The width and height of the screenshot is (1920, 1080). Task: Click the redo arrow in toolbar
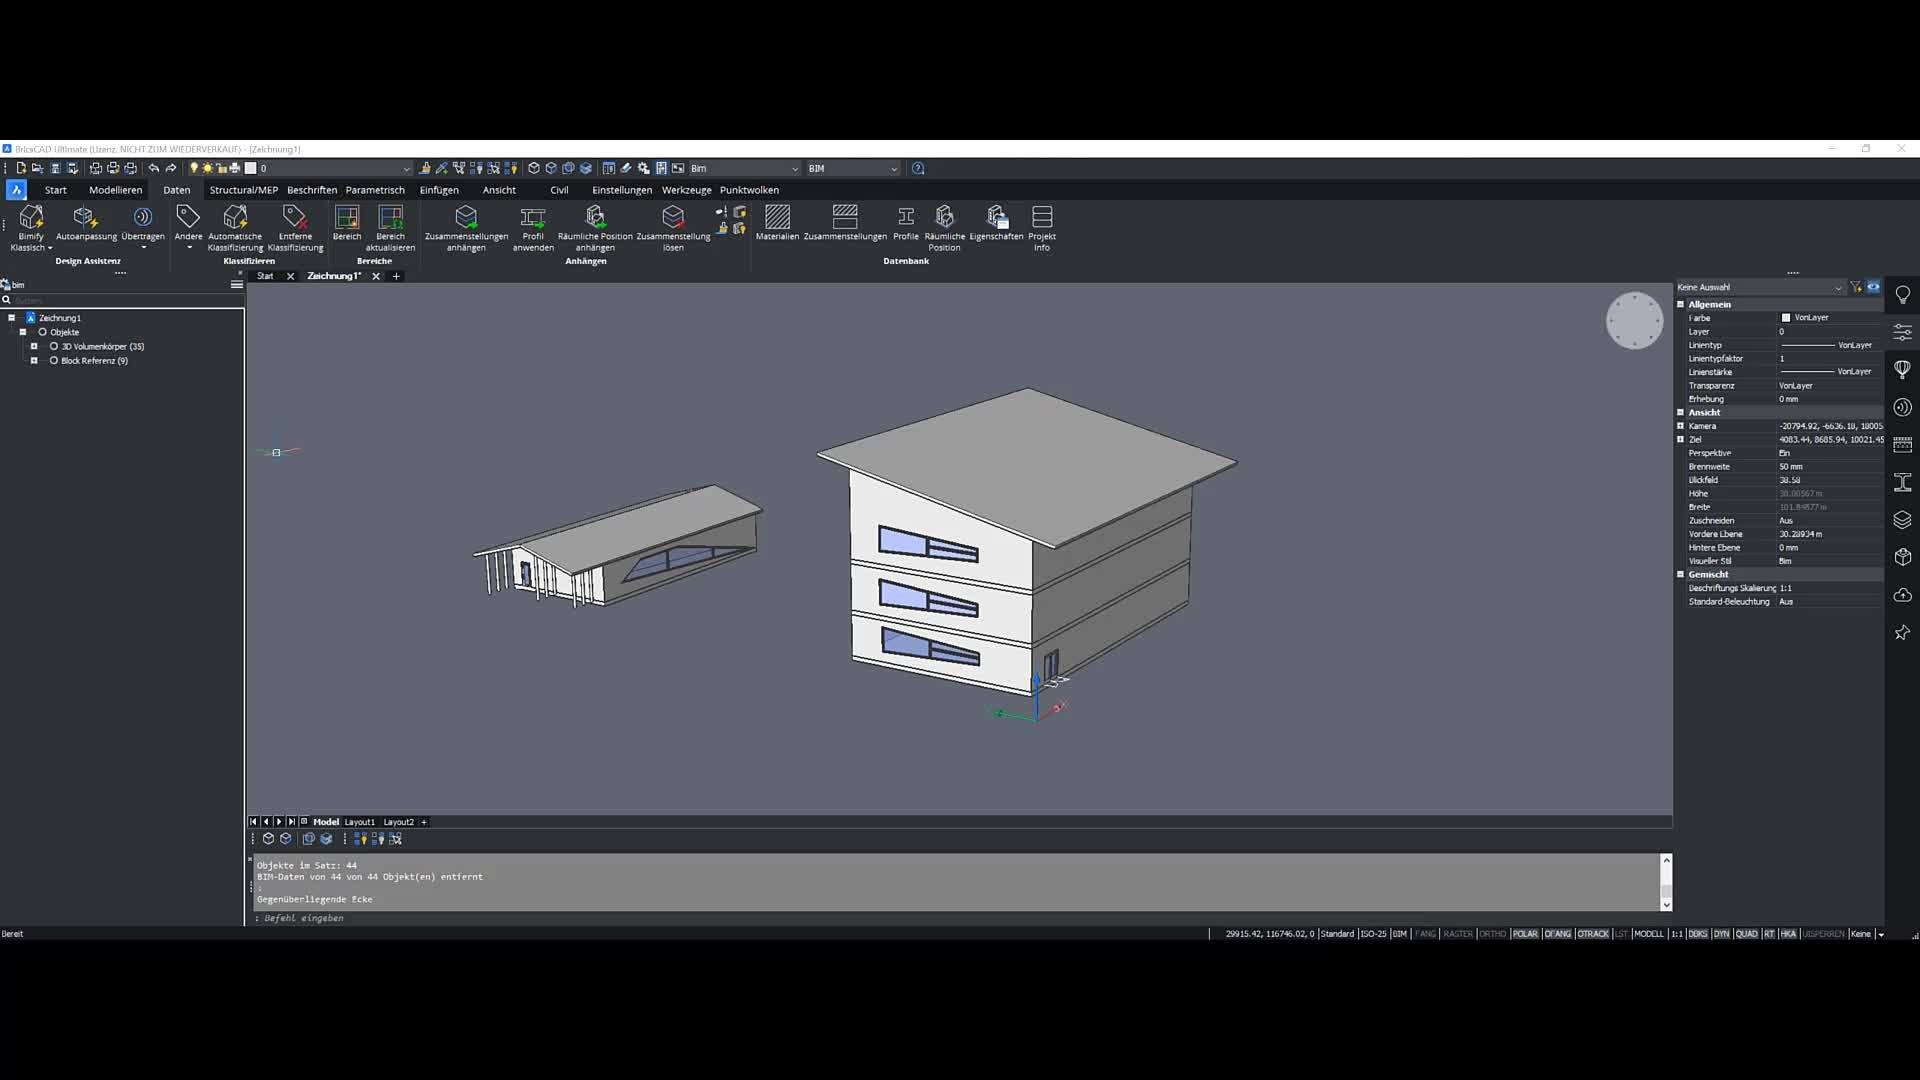[x=171, y=168]
